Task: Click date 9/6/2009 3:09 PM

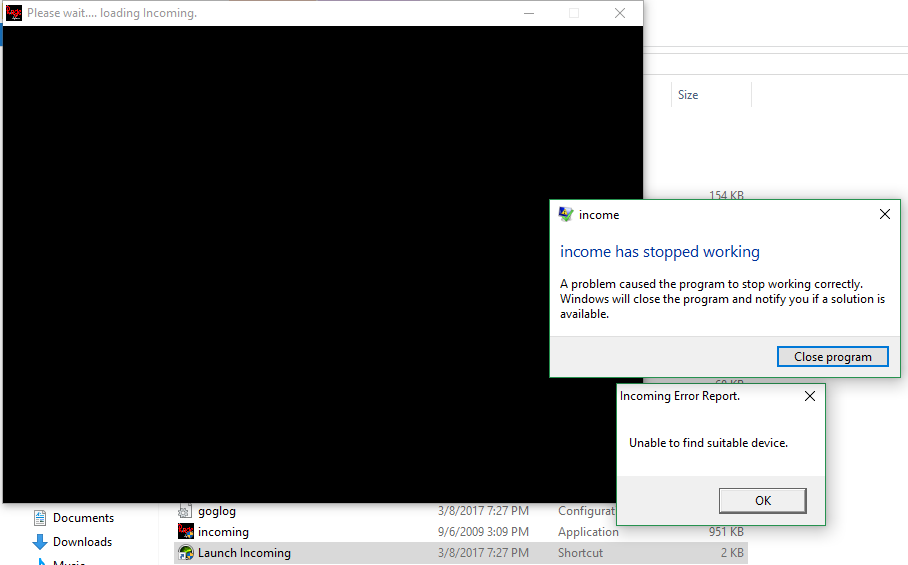Action: coord(483,531)
